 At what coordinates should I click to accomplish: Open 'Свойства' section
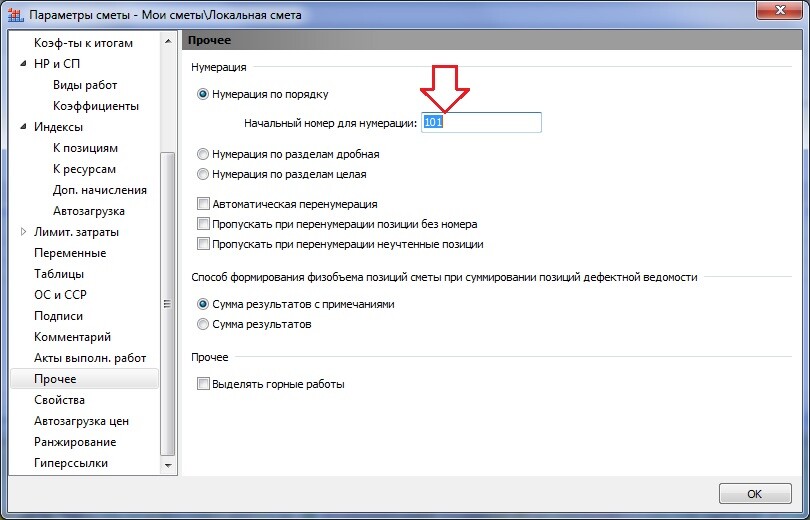[59, 400]
